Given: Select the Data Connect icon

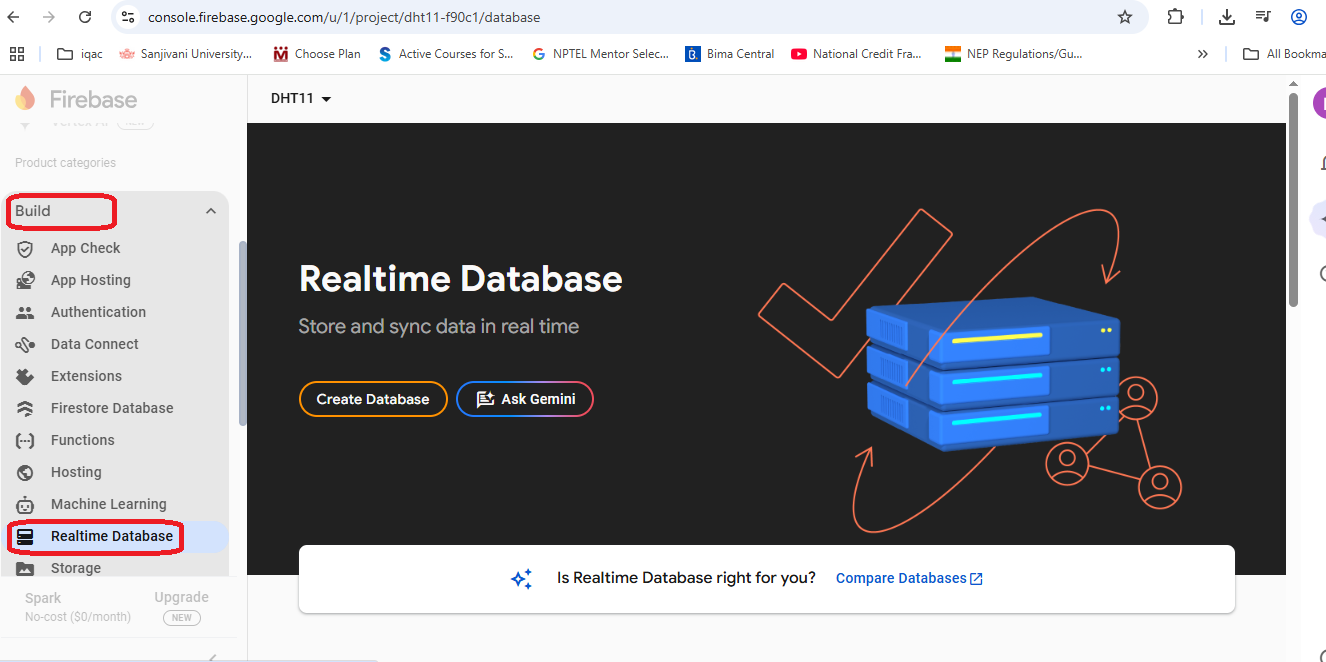Looking at the screenshot, I should click(25, 344).
